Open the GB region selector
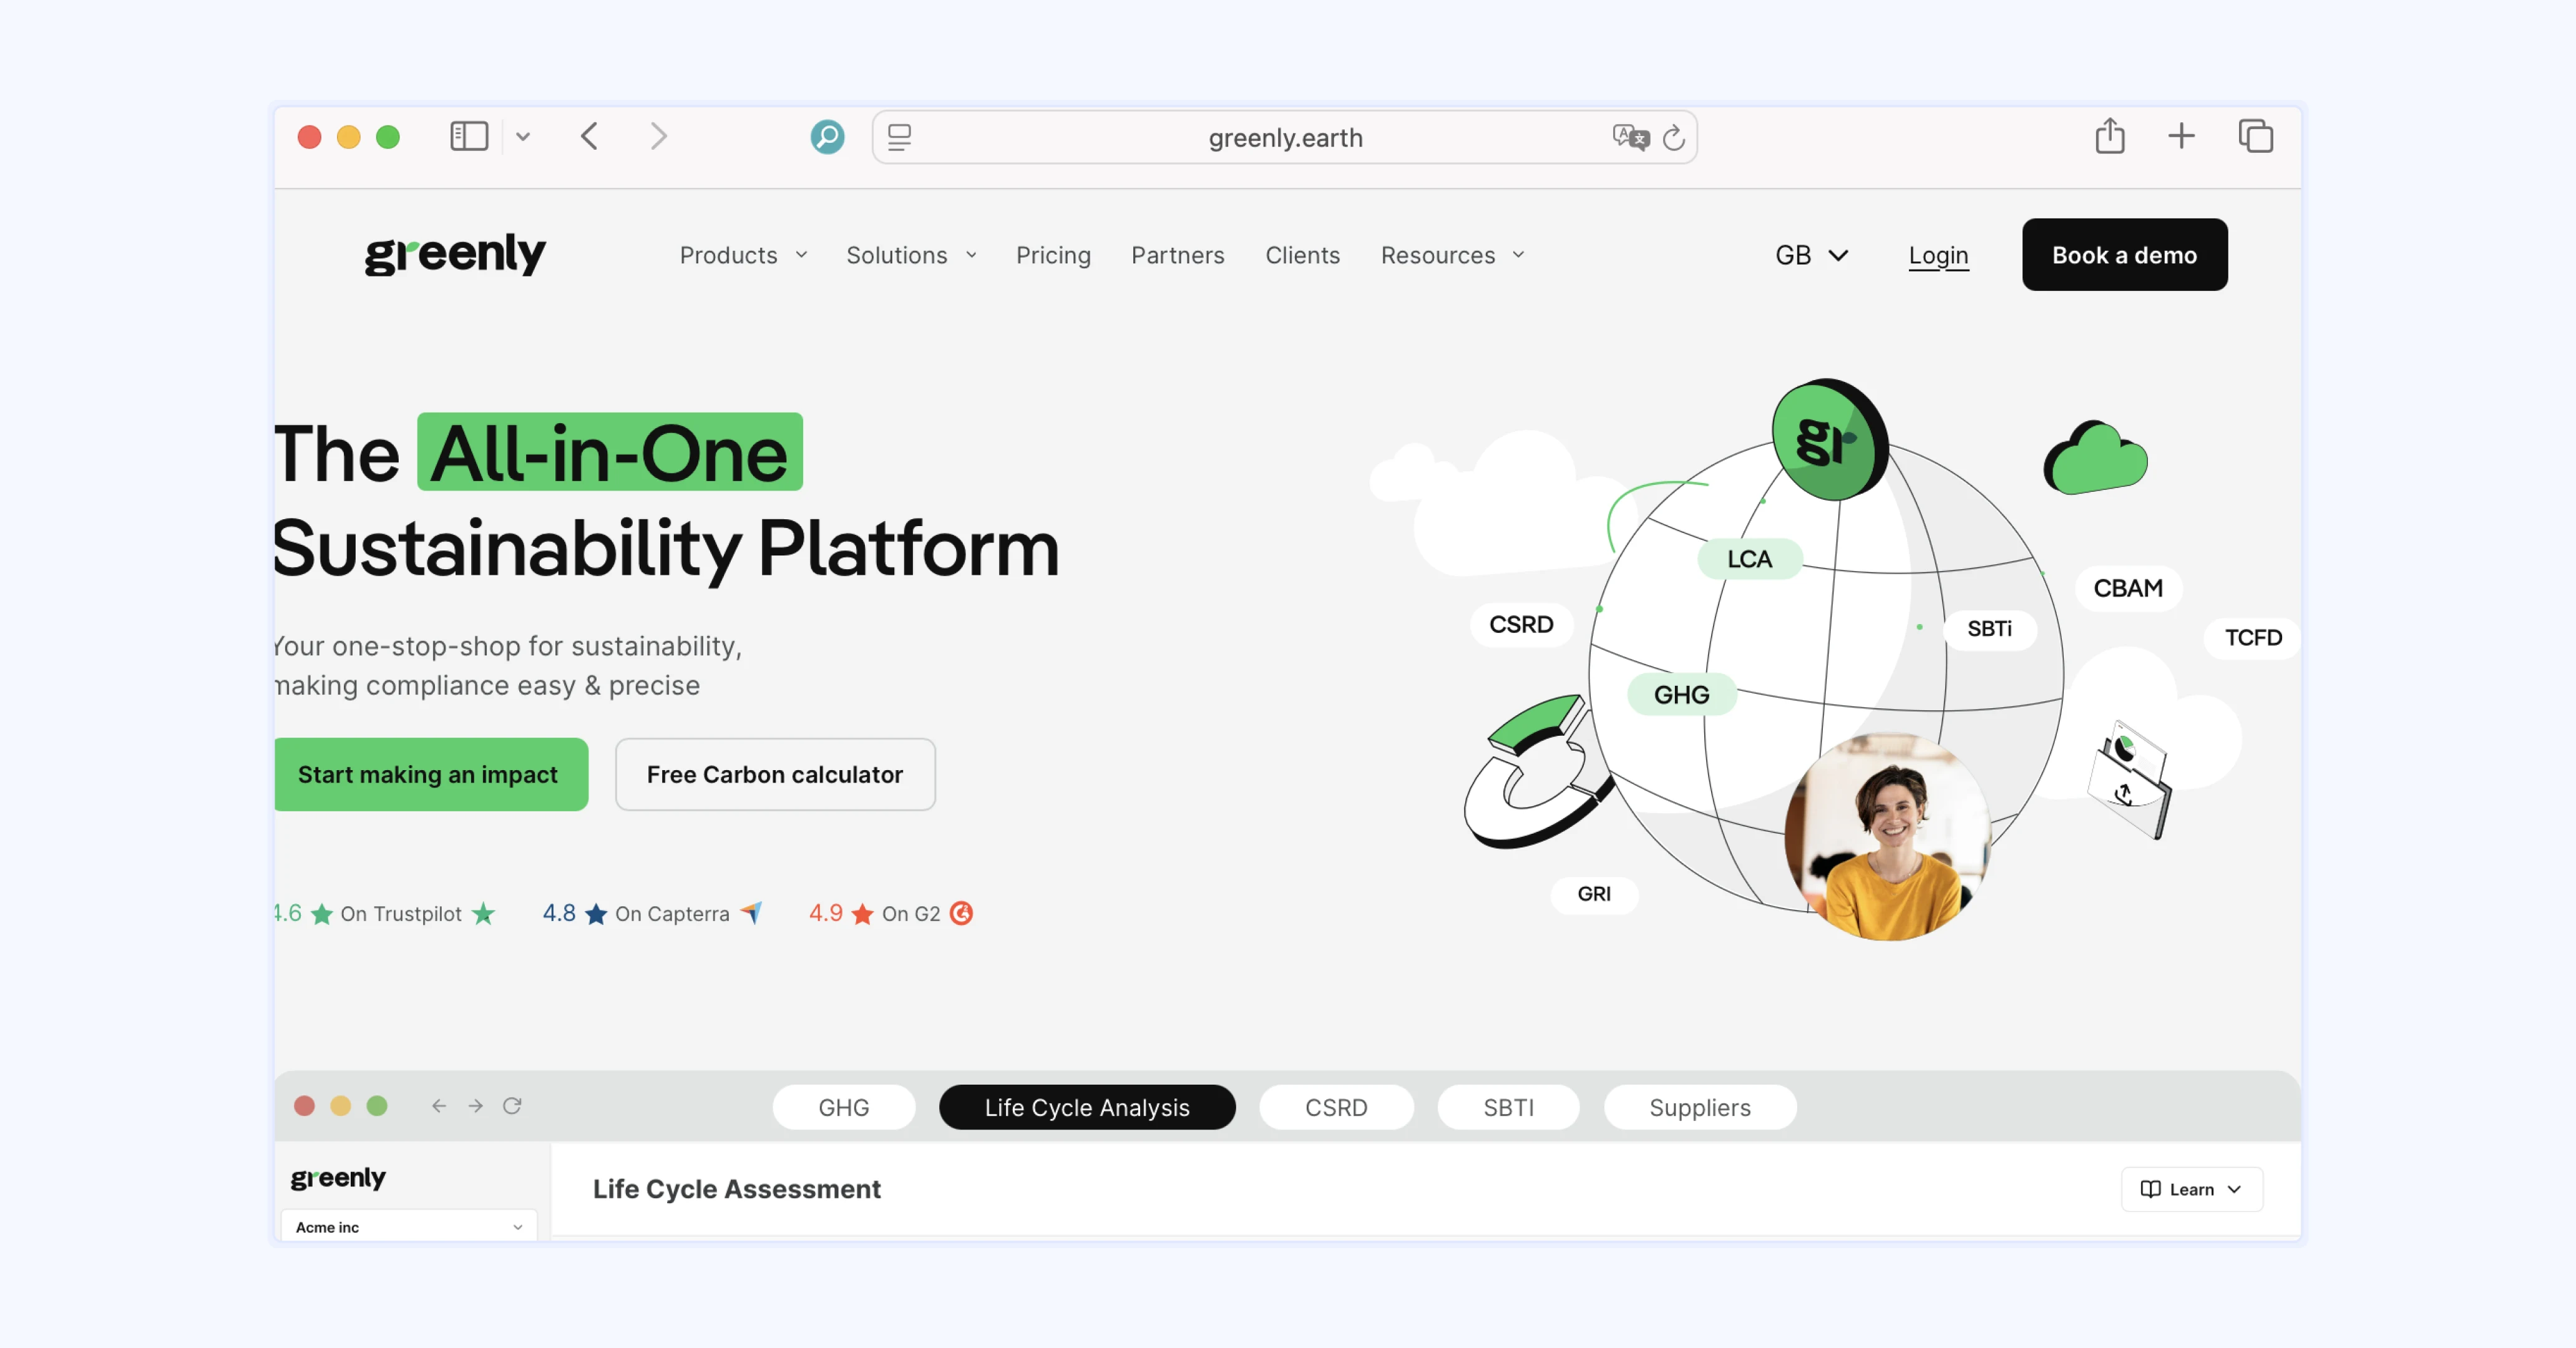 click(1811, 255)
